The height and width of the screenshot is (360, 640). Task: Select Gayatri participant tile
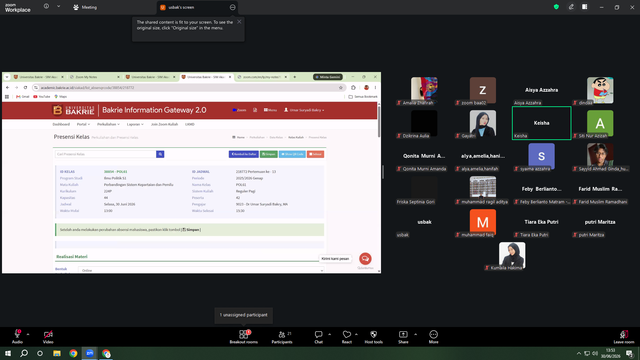pos(483,123)
